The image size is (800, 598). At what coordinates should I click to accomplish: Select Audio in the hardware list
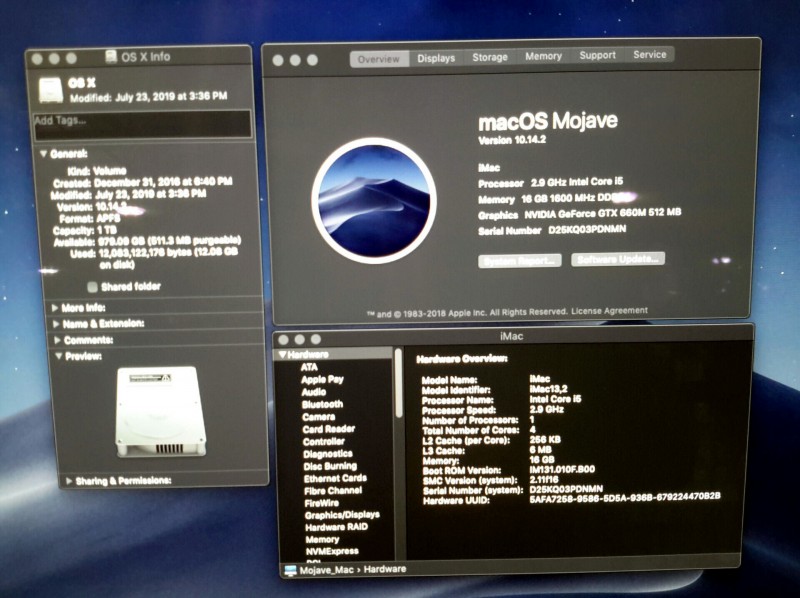313,392
